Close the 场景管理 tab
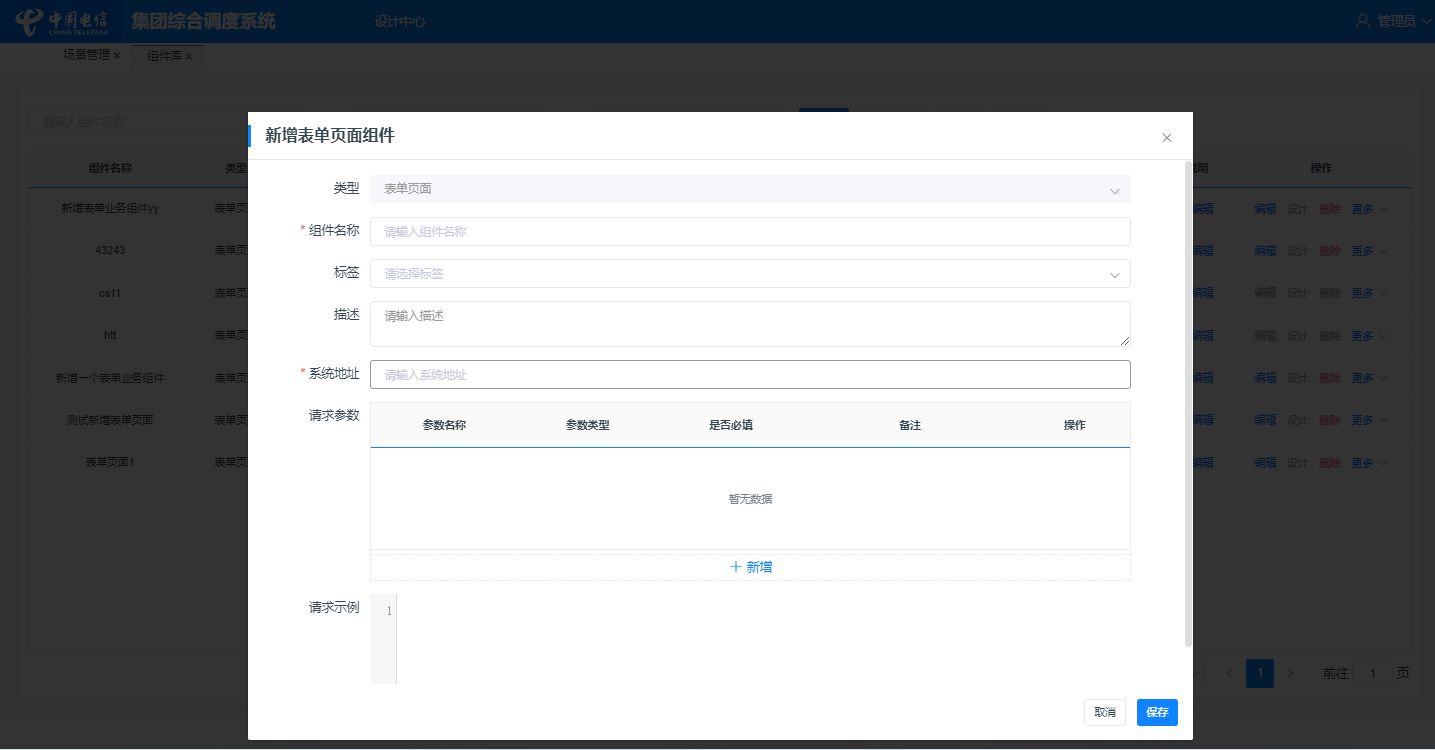The width and height of the screenshot is (1435, 750). click(x=116, y=56)
